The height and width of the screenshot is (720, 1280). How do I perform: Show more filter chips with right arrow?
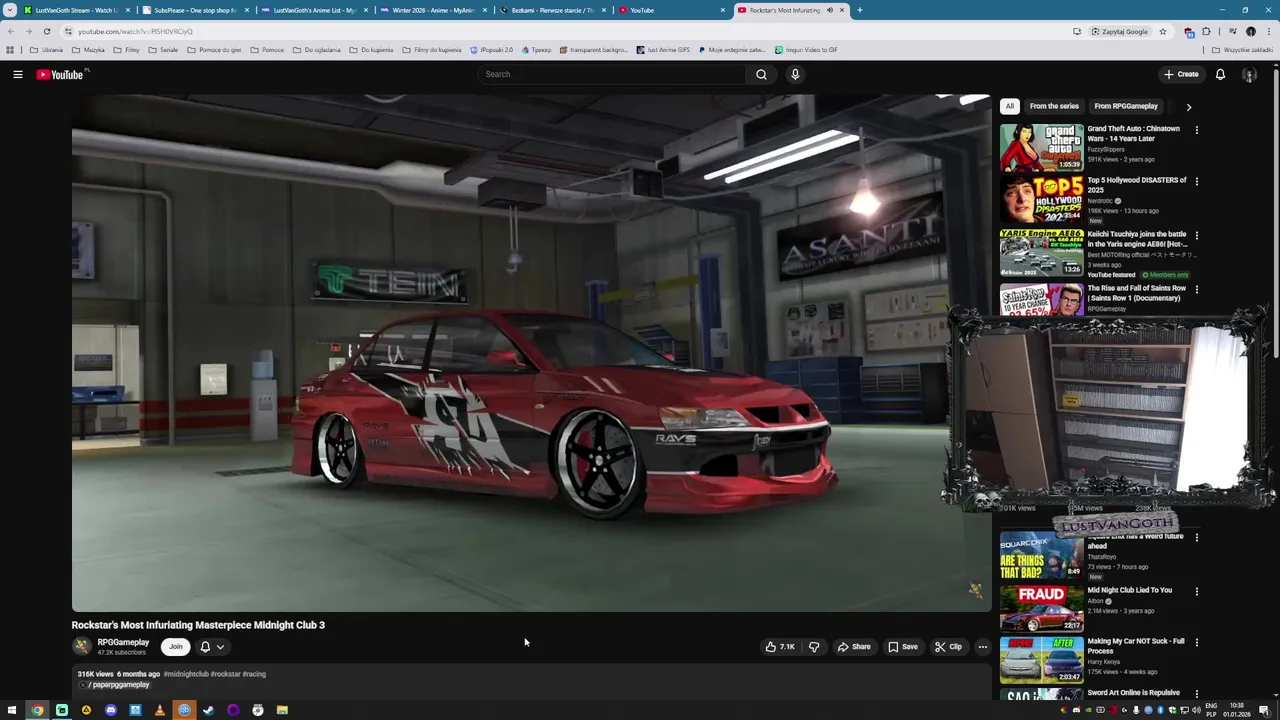click(x=1188, y=106)
